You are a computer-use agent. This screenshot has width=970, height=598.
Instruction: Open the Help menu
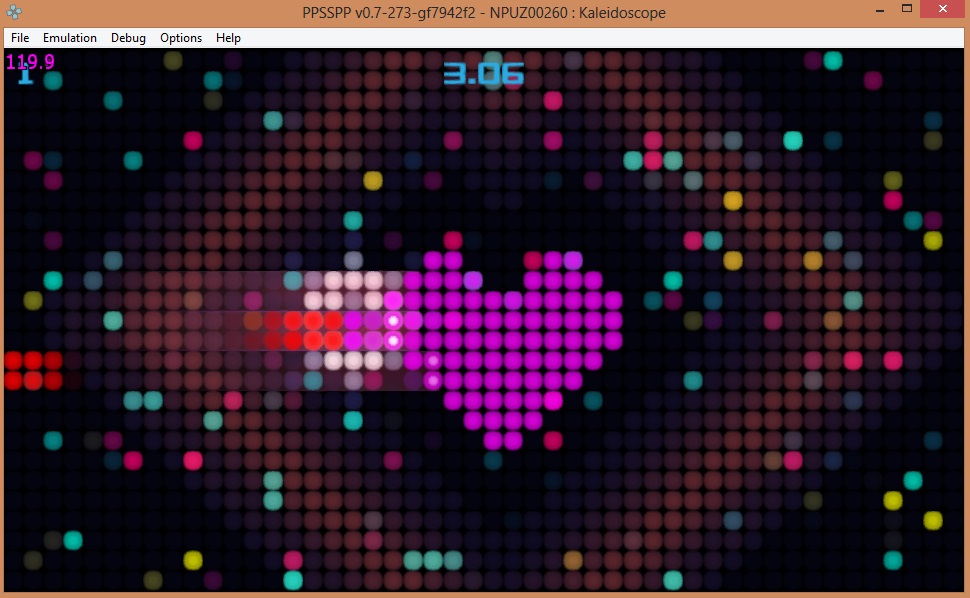[x=228, y=38]
